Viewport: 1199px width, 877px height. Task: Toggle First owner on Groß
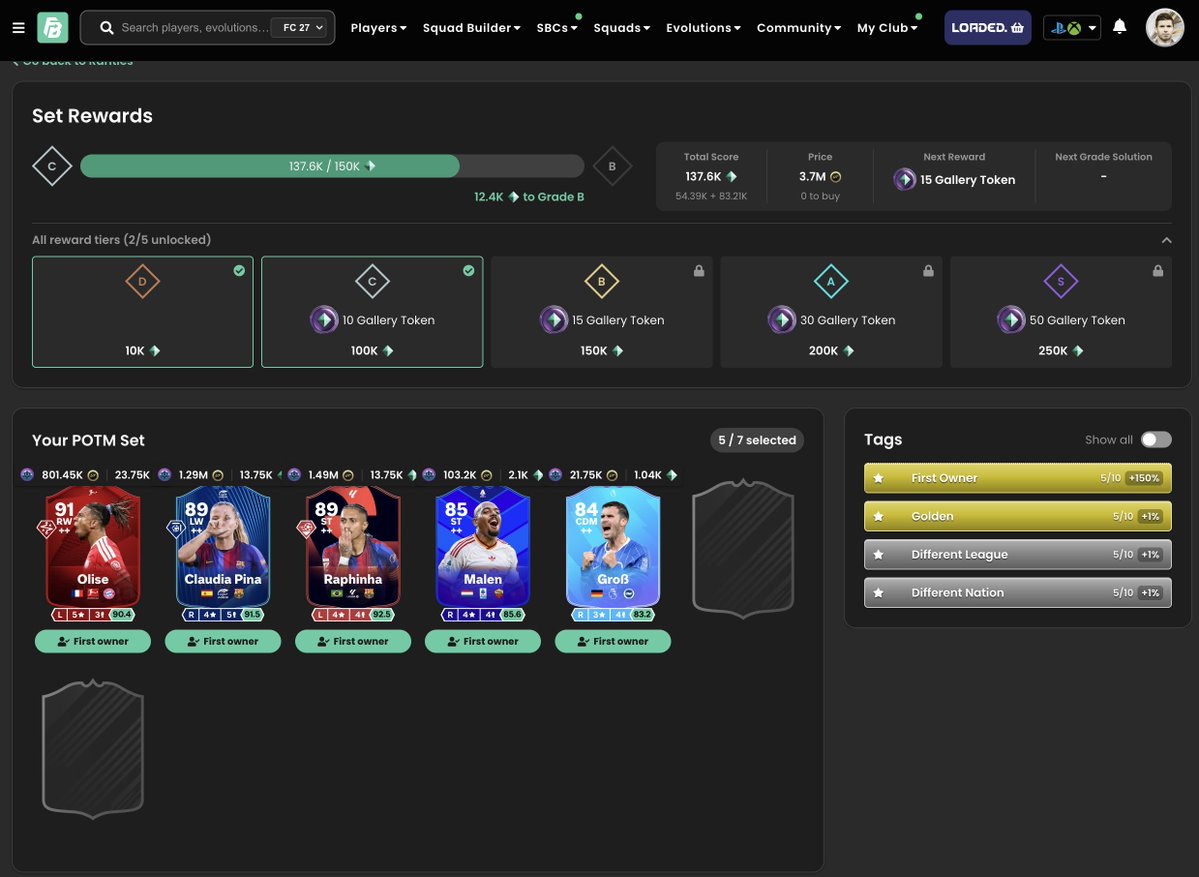click(612, 642)
